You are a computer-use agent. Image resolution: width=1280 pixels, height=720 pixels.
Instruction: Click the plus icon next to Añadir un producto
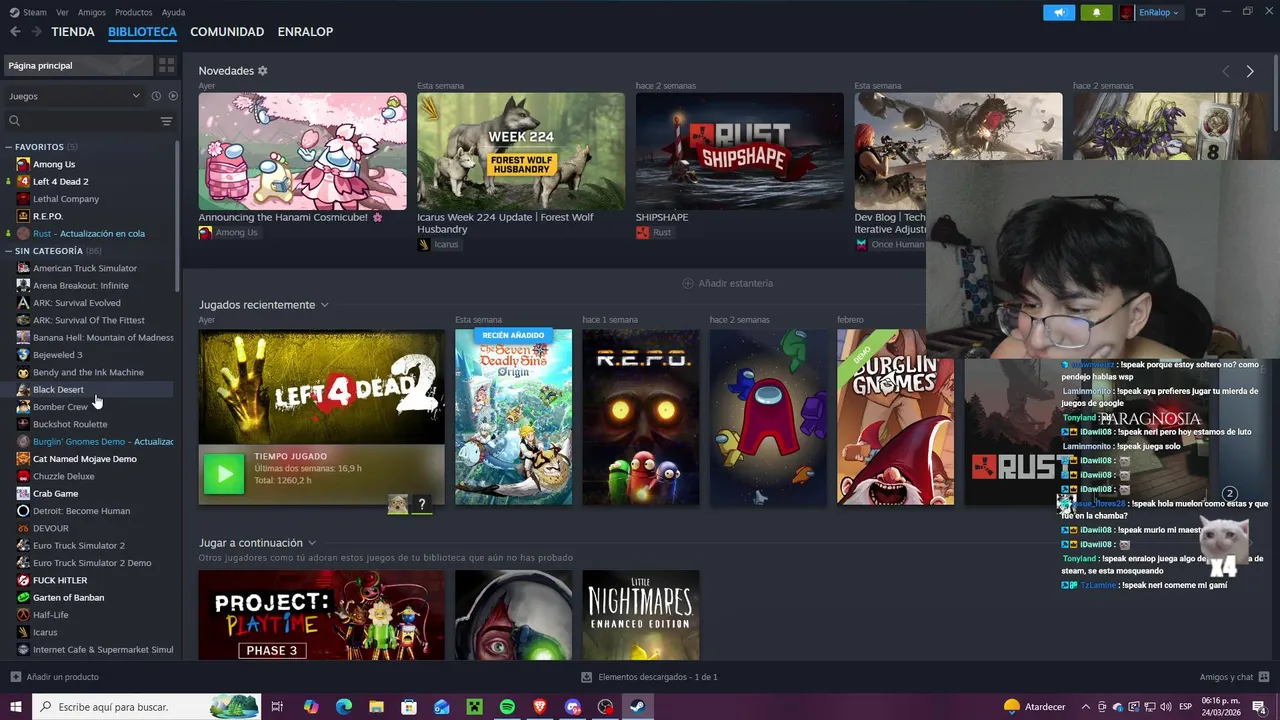(16, 677)
